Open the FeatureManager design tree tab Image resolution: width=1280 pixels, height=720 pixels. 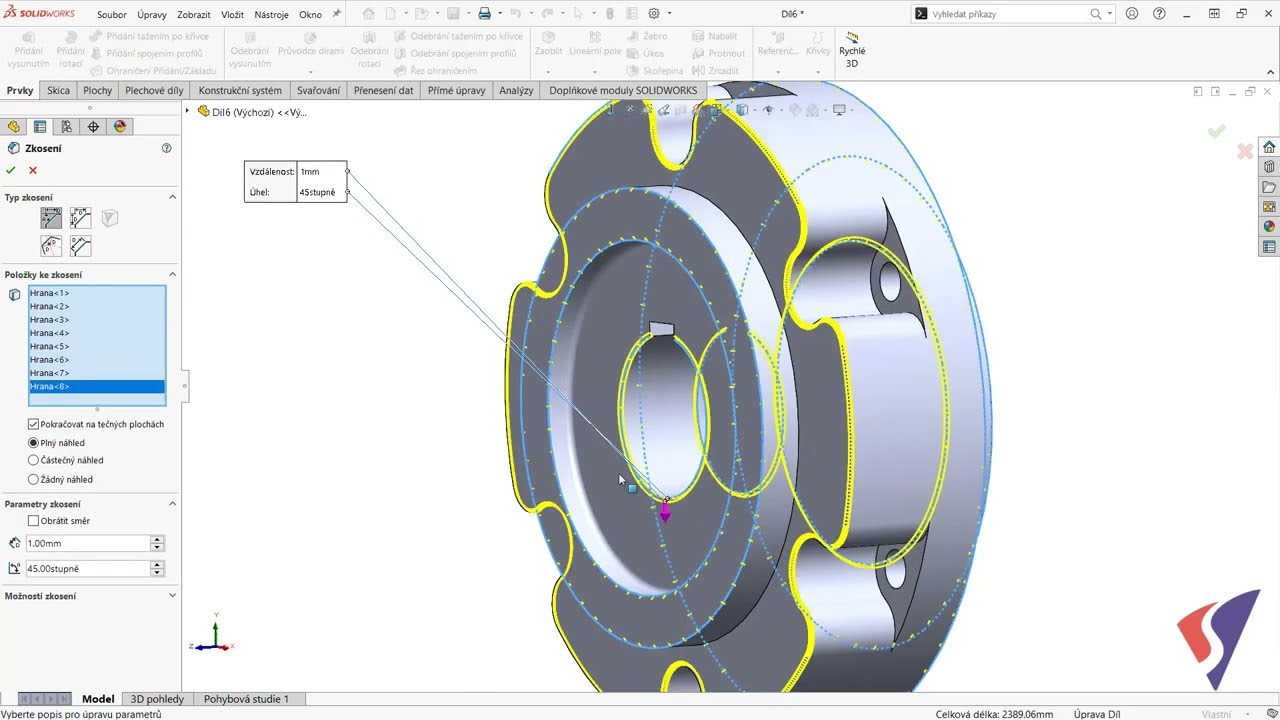tap(13, 127)
